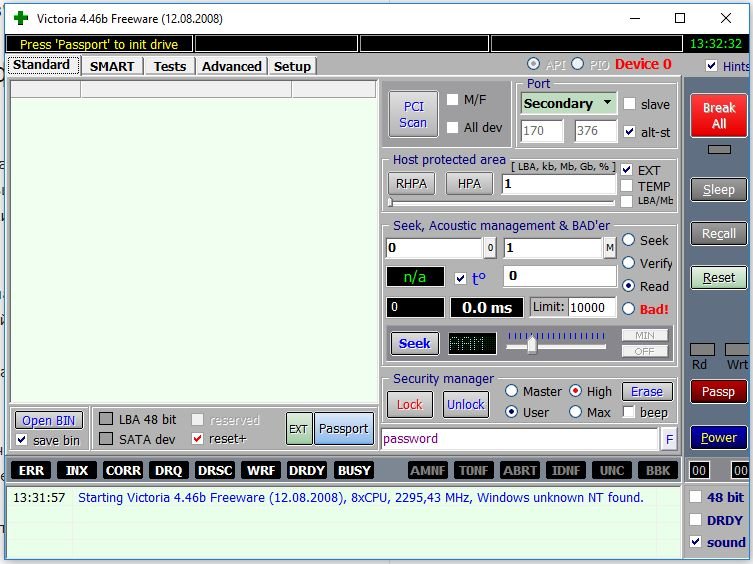The image size is (753, 564).
Task: Click the ERR status indicator
Action: pos(31,470)
